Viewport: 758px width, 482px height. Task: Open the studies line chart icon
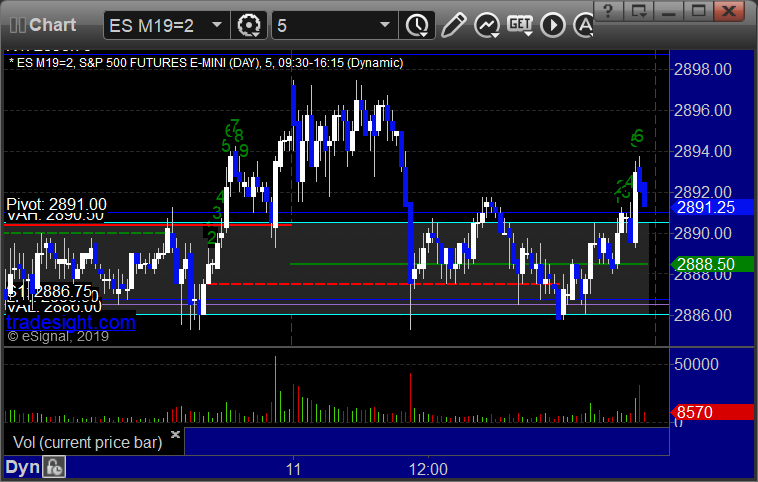pos(485,24)
